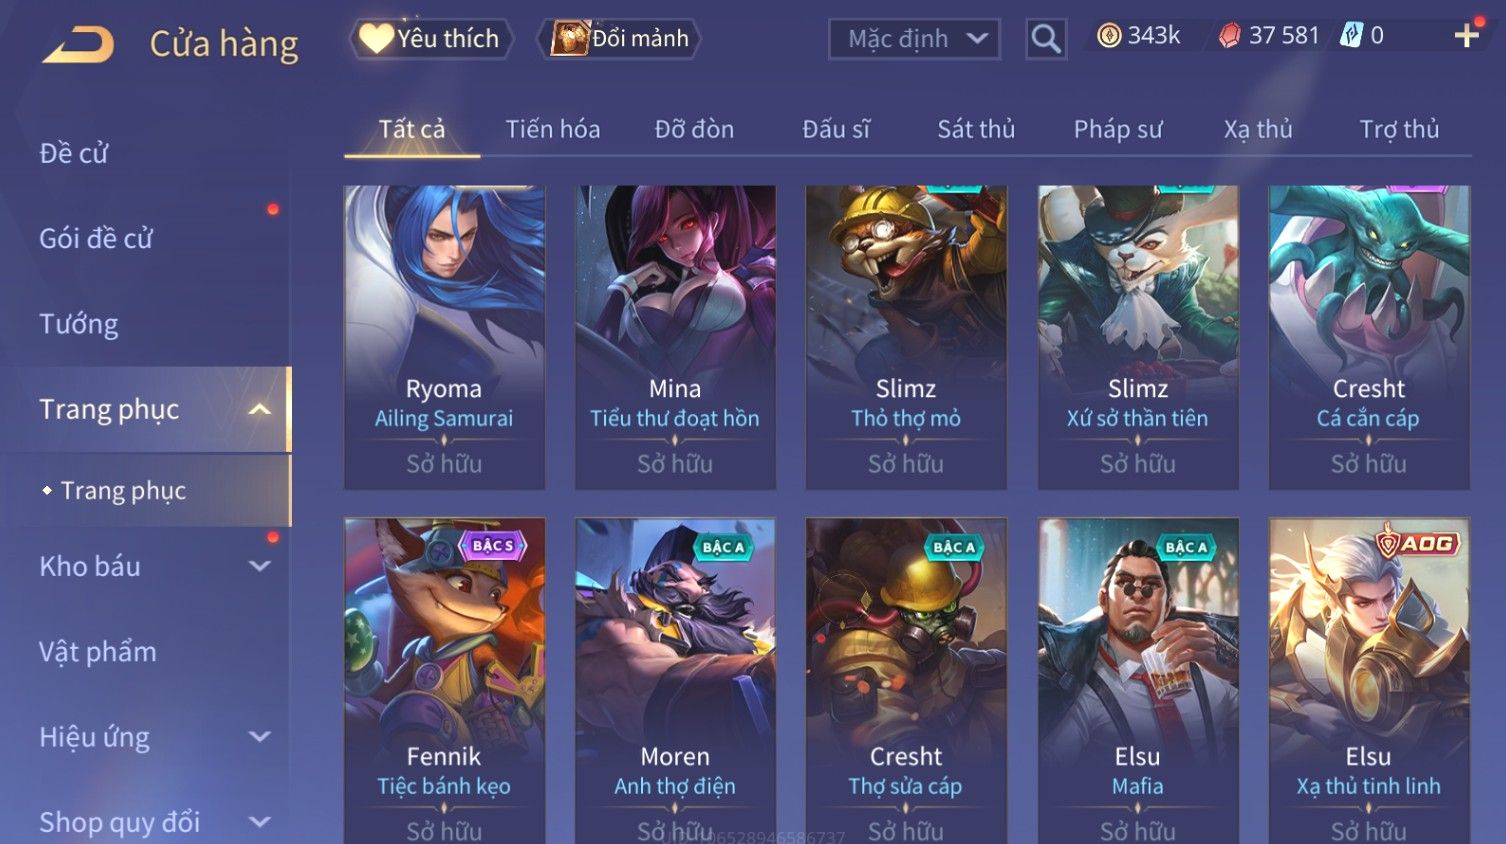Click the gold coin currency icon
The image size is (1506, 844).
pyautogui.click(x=1109, y=36)
